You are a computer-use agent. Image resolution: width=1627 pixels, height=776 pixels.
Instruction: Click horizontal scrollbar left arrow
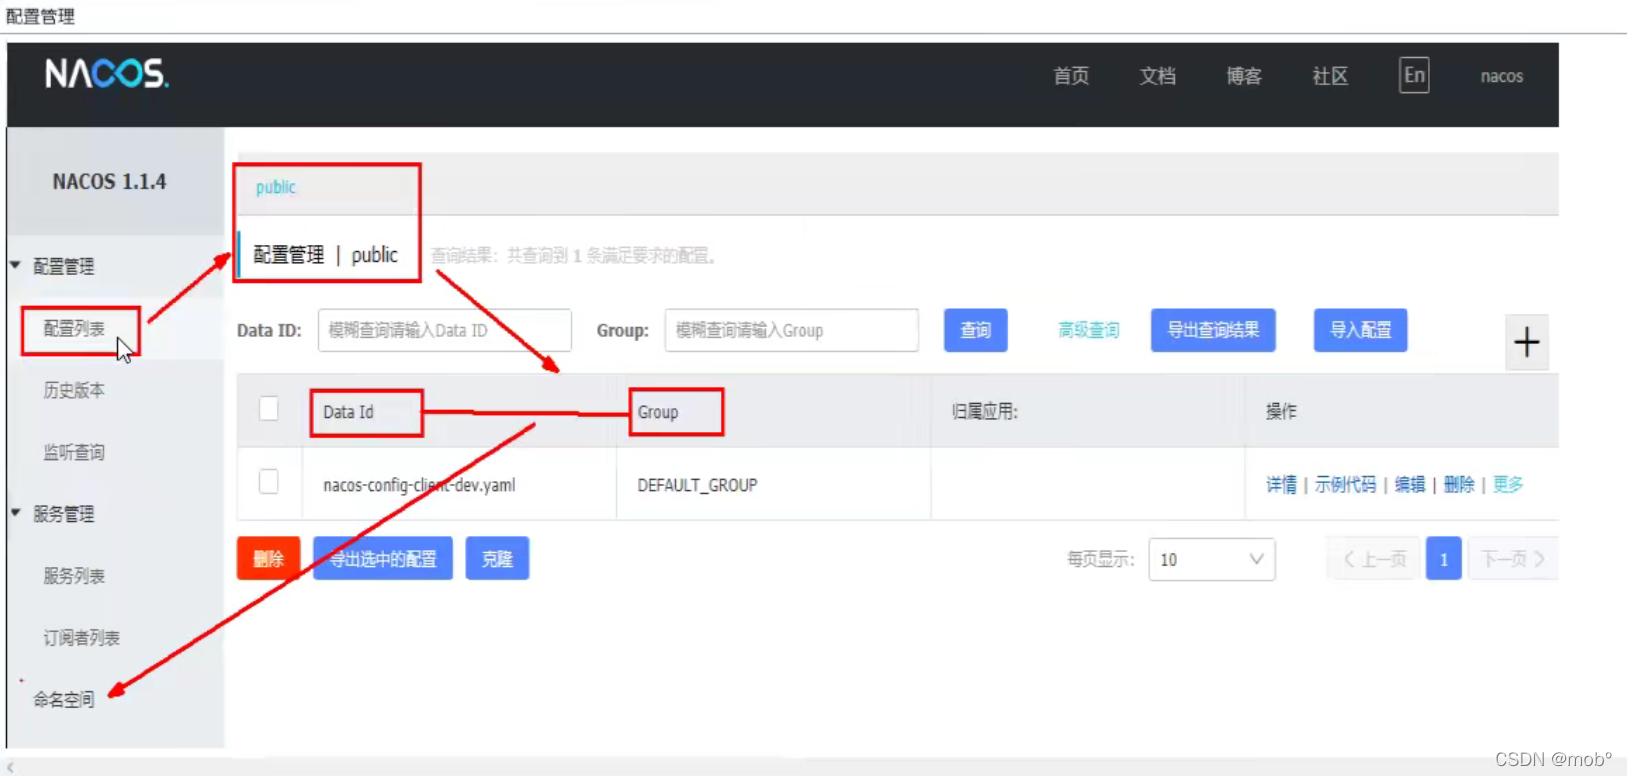(11, 768)
